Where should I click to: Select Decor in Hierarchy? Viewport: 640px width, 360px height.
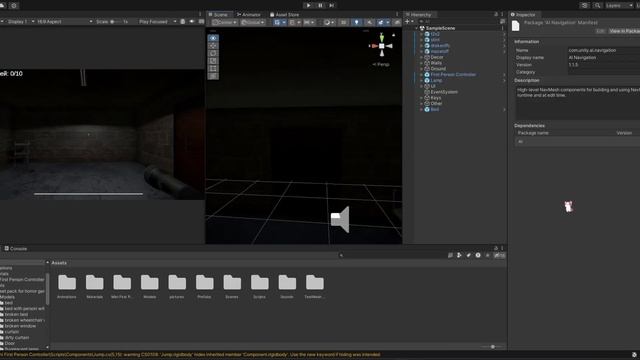click(x=437, y=57)
